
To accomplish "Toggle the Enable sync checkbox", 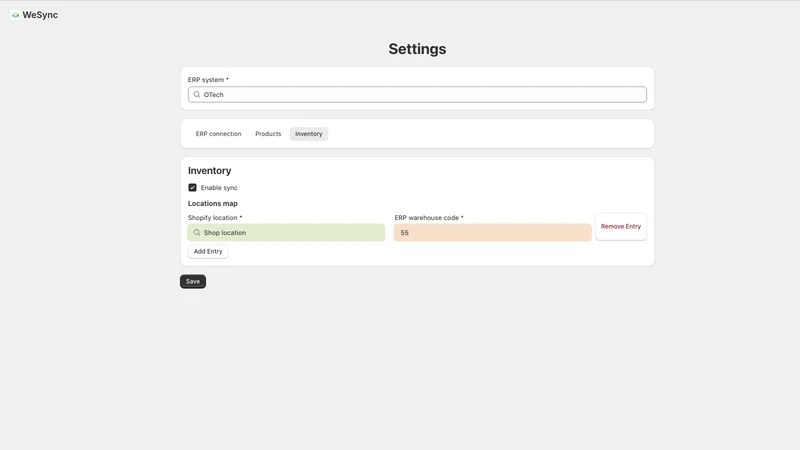I will 192,188.
